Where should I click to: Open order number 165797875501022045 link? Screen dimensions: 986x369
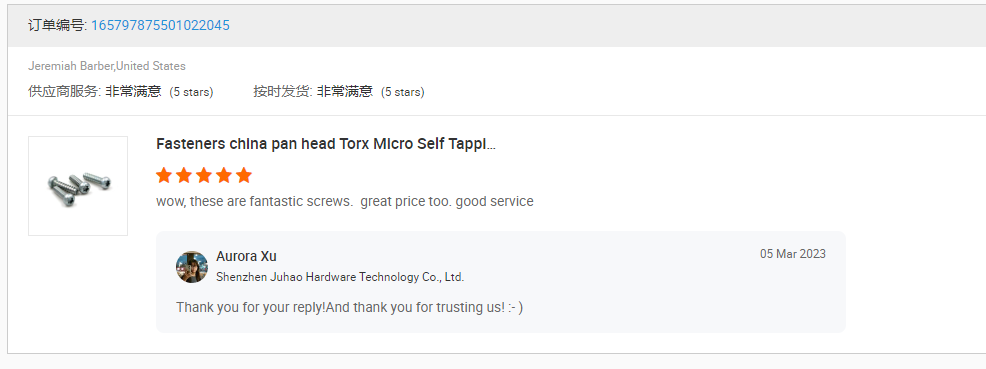[160, 25]
